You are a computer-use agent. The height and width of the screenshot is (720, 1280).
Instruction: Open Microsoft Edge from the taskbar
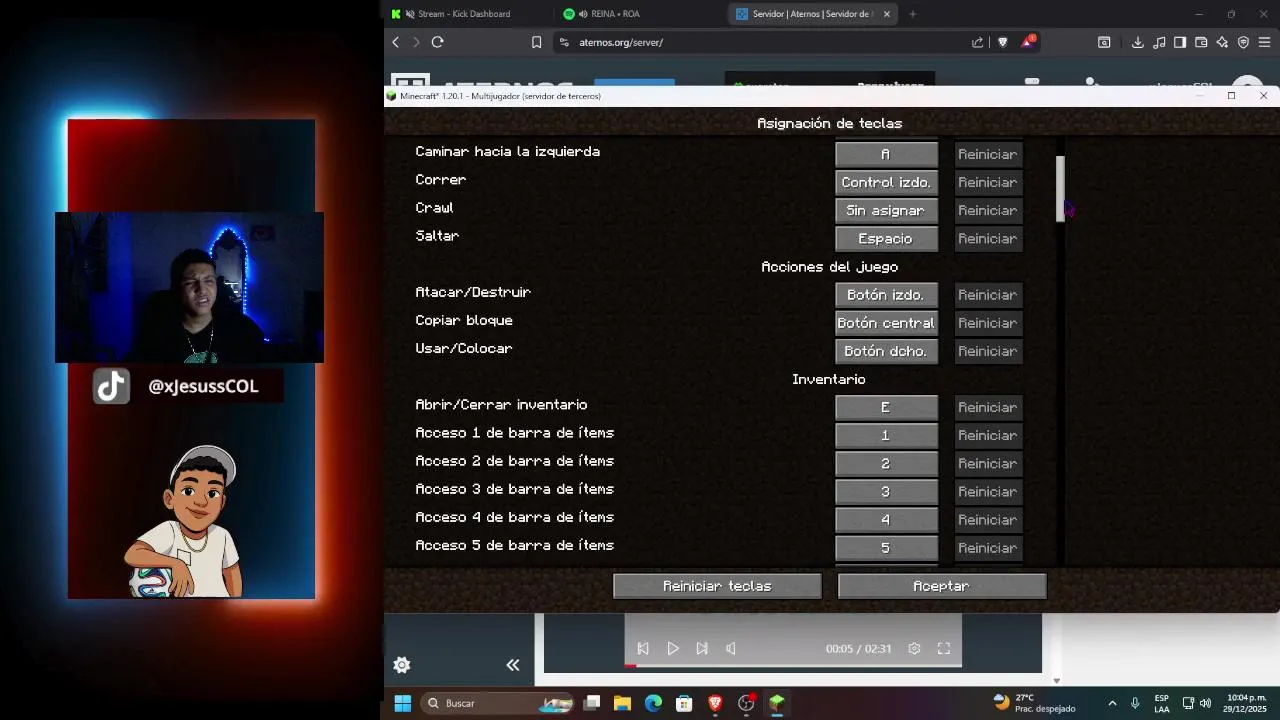pyautogui.click(x=653, y=703)
